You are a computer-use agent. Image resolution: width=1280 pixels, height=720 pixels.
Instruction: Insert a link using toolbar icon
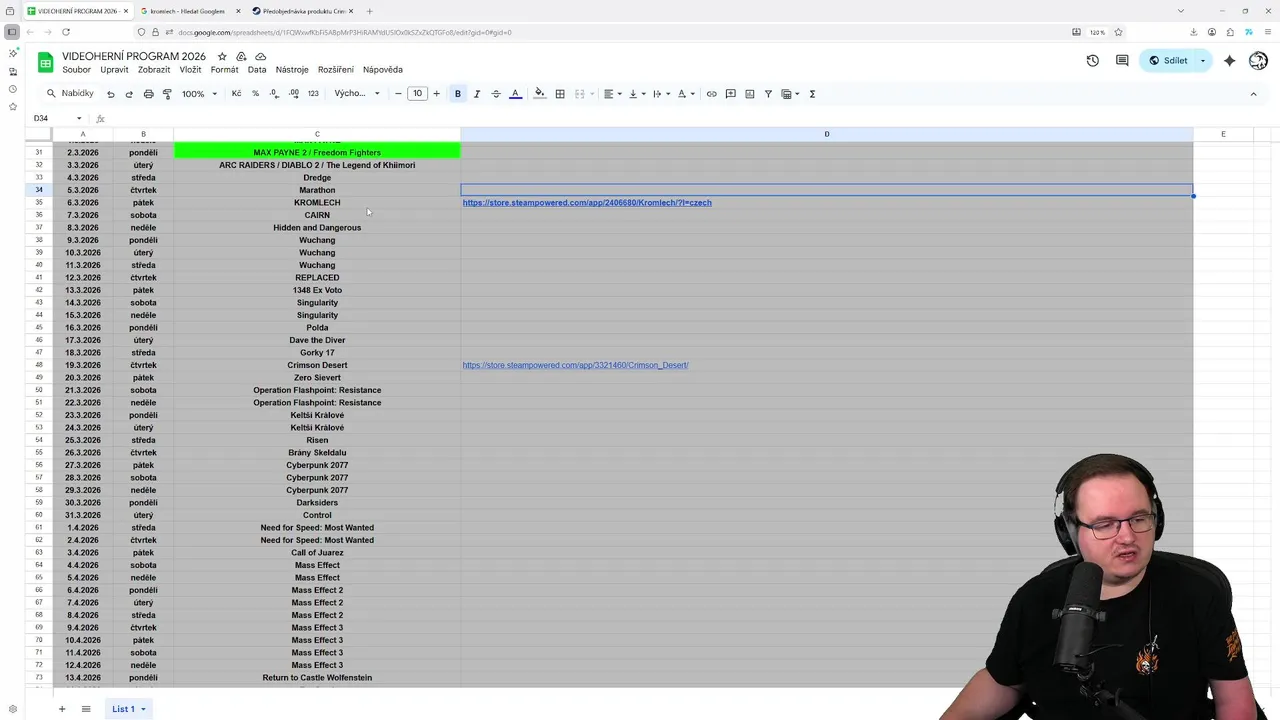pyautogui.click(x=712, y=94)
